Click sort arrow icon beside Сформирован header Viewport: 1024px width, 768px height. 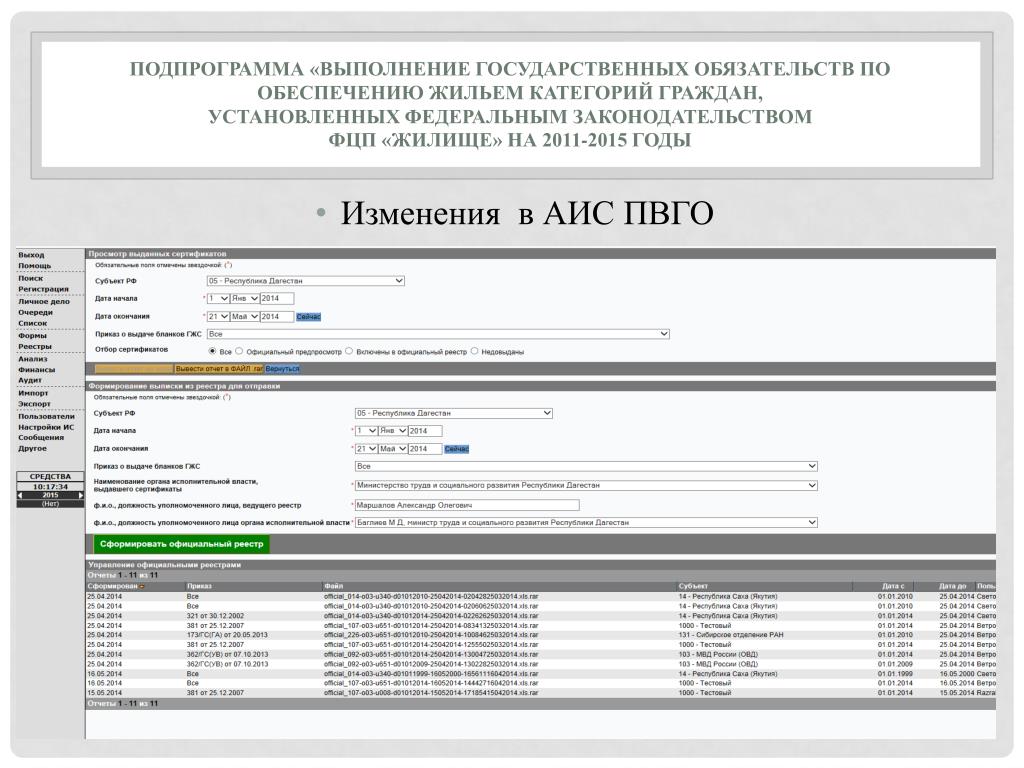pyautogui.click(x=142, y=586)
